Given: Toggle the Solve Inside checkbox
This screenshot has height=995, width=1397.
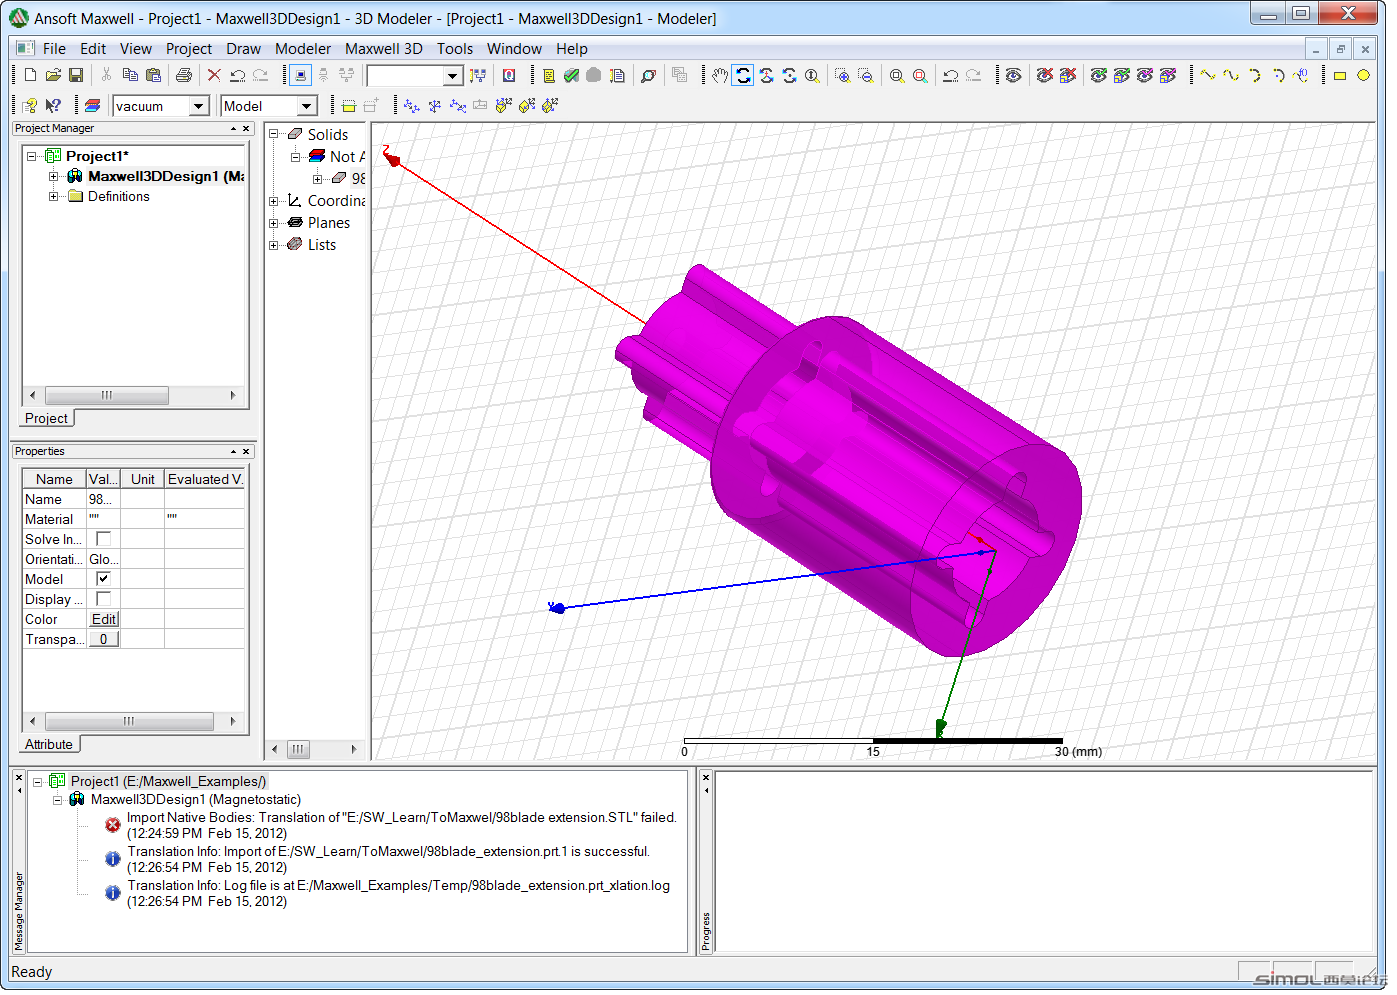Looking at the screenshot, I should pyautogui.click(x=103, y=539).
